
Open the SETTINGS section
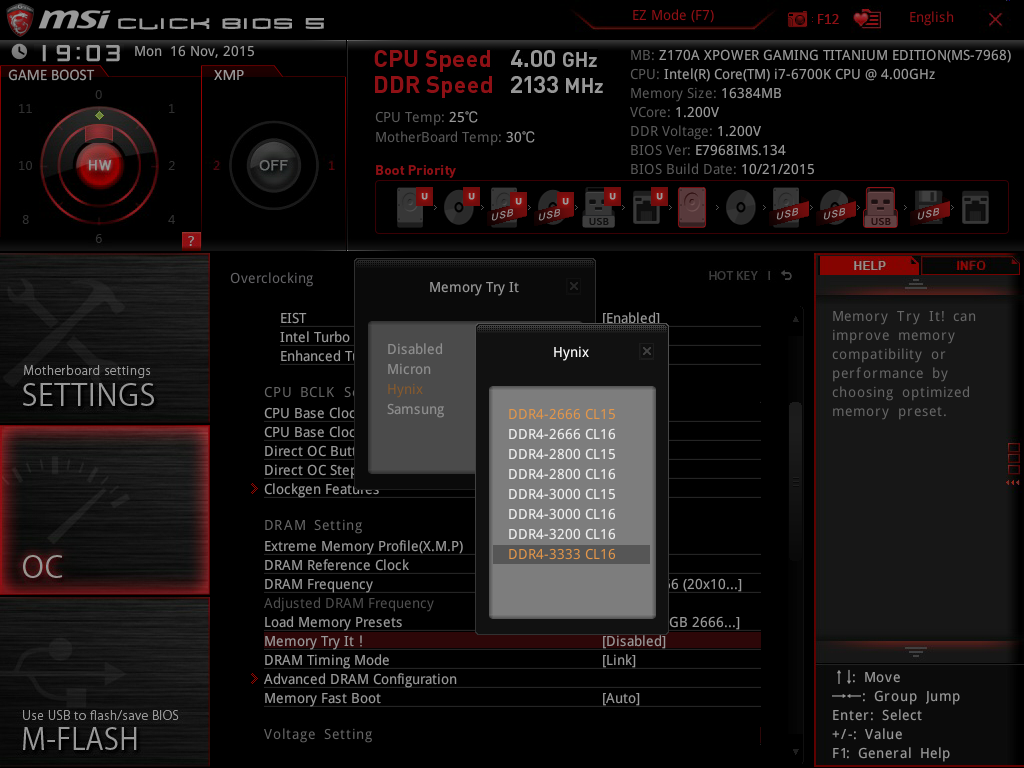(104, 338)
